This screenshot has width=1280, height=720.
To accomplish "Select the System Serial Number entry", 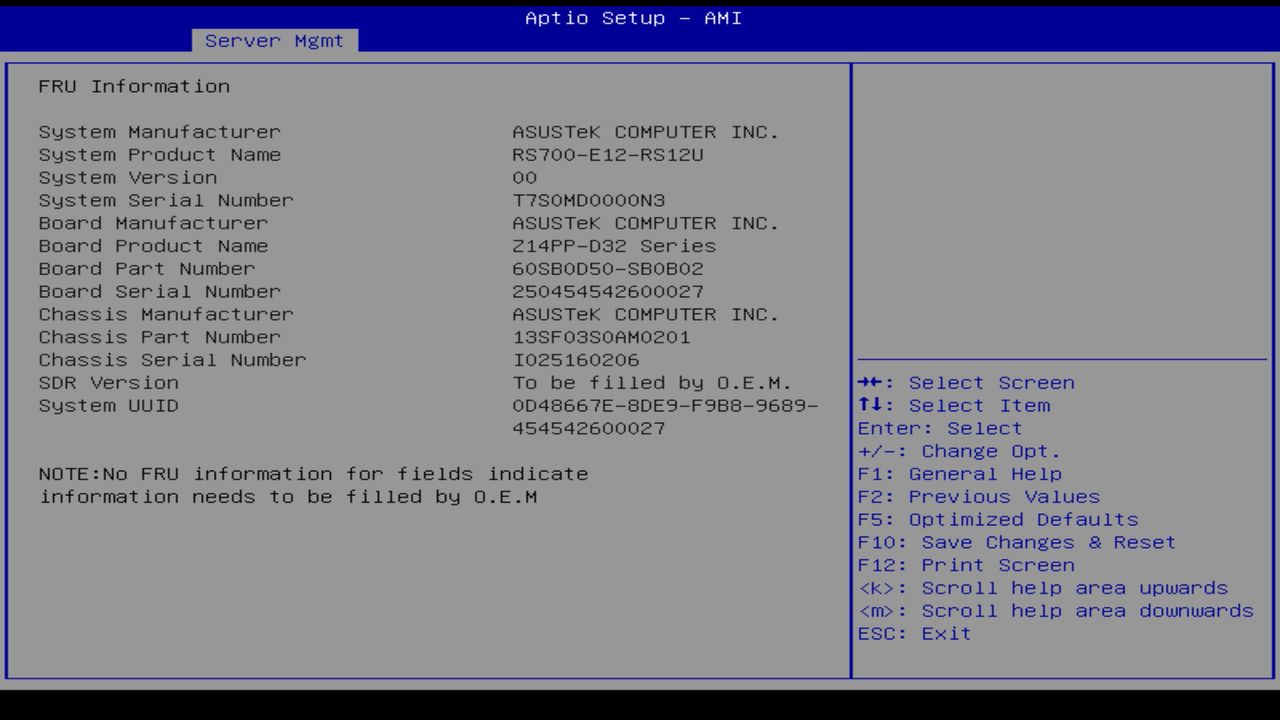I will [166, 200].
